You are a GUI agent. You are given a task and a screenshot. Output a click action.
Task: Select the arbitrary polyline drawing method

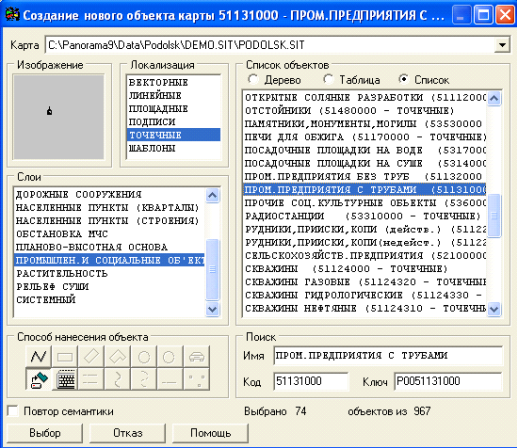click(38, 357)
